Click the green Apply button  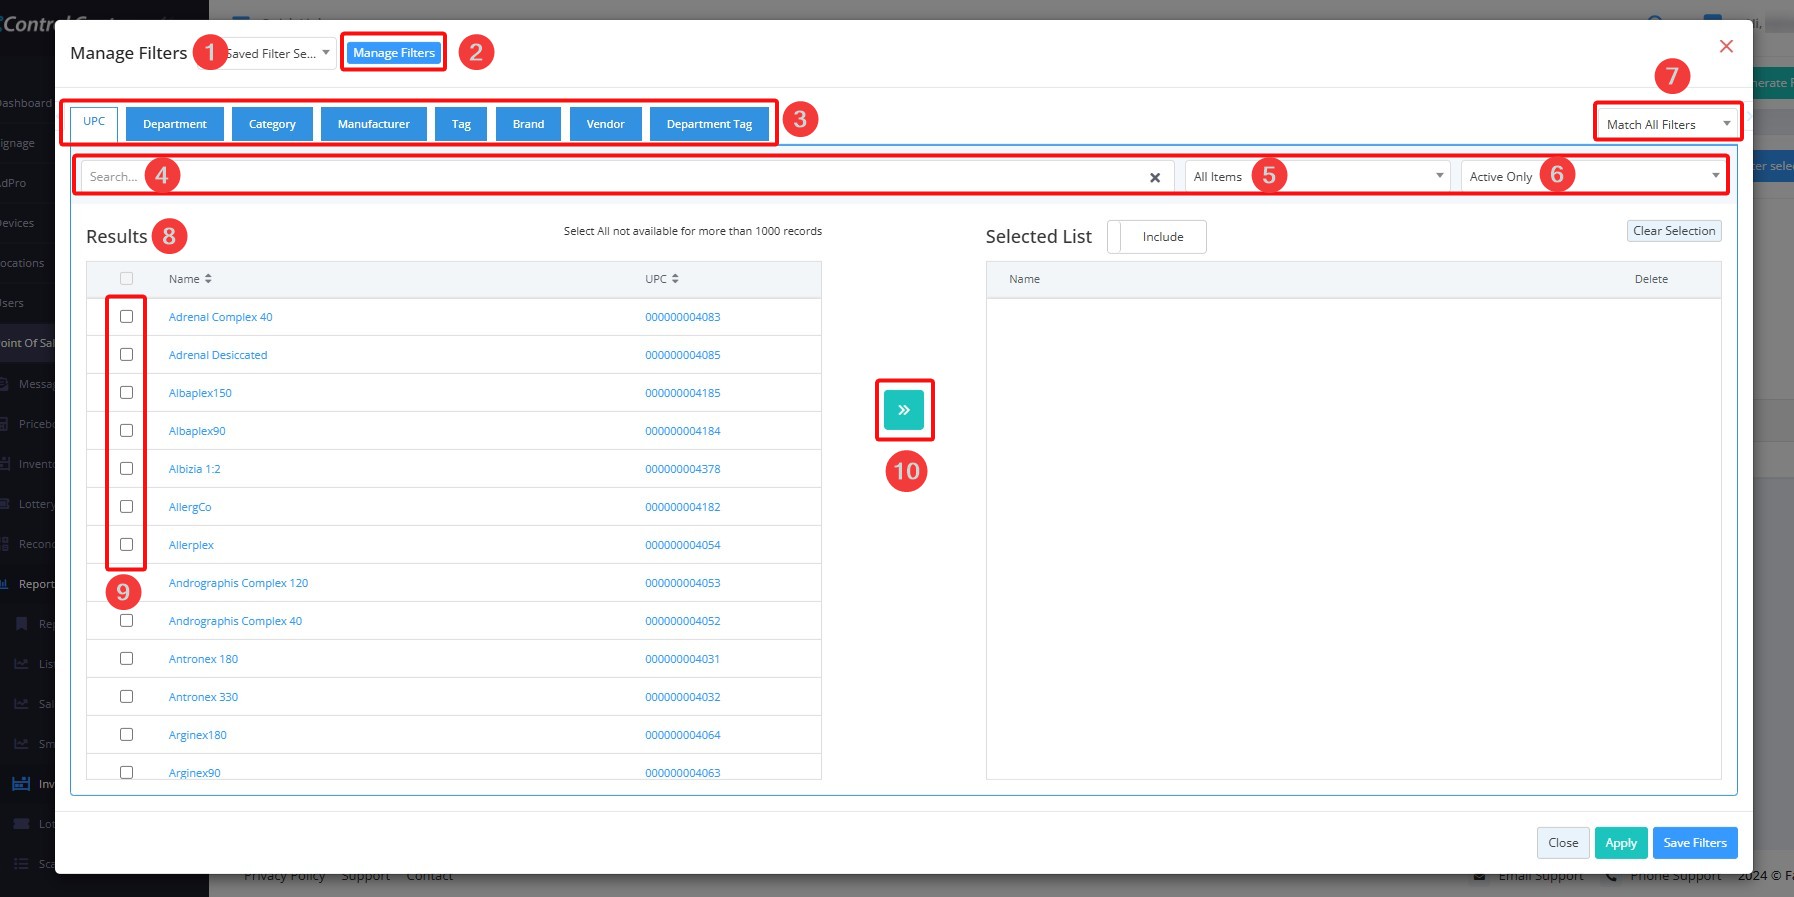[x=1621, y=843]
